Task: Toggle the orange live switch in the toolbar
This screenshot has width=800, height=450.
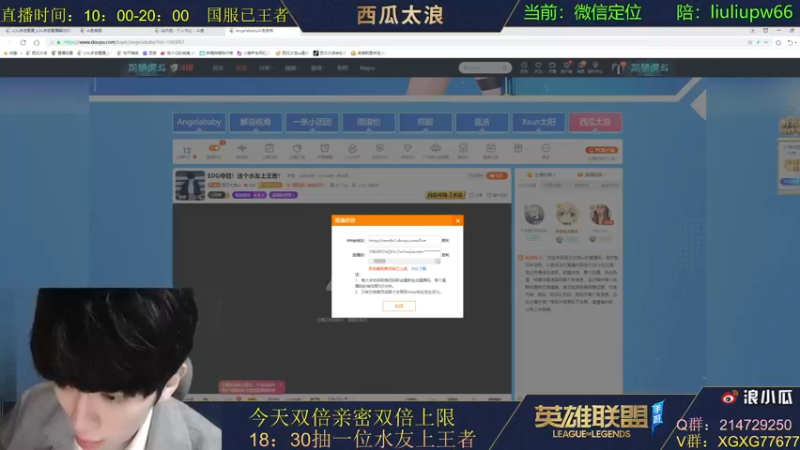Action: click(x=214, y=148)
